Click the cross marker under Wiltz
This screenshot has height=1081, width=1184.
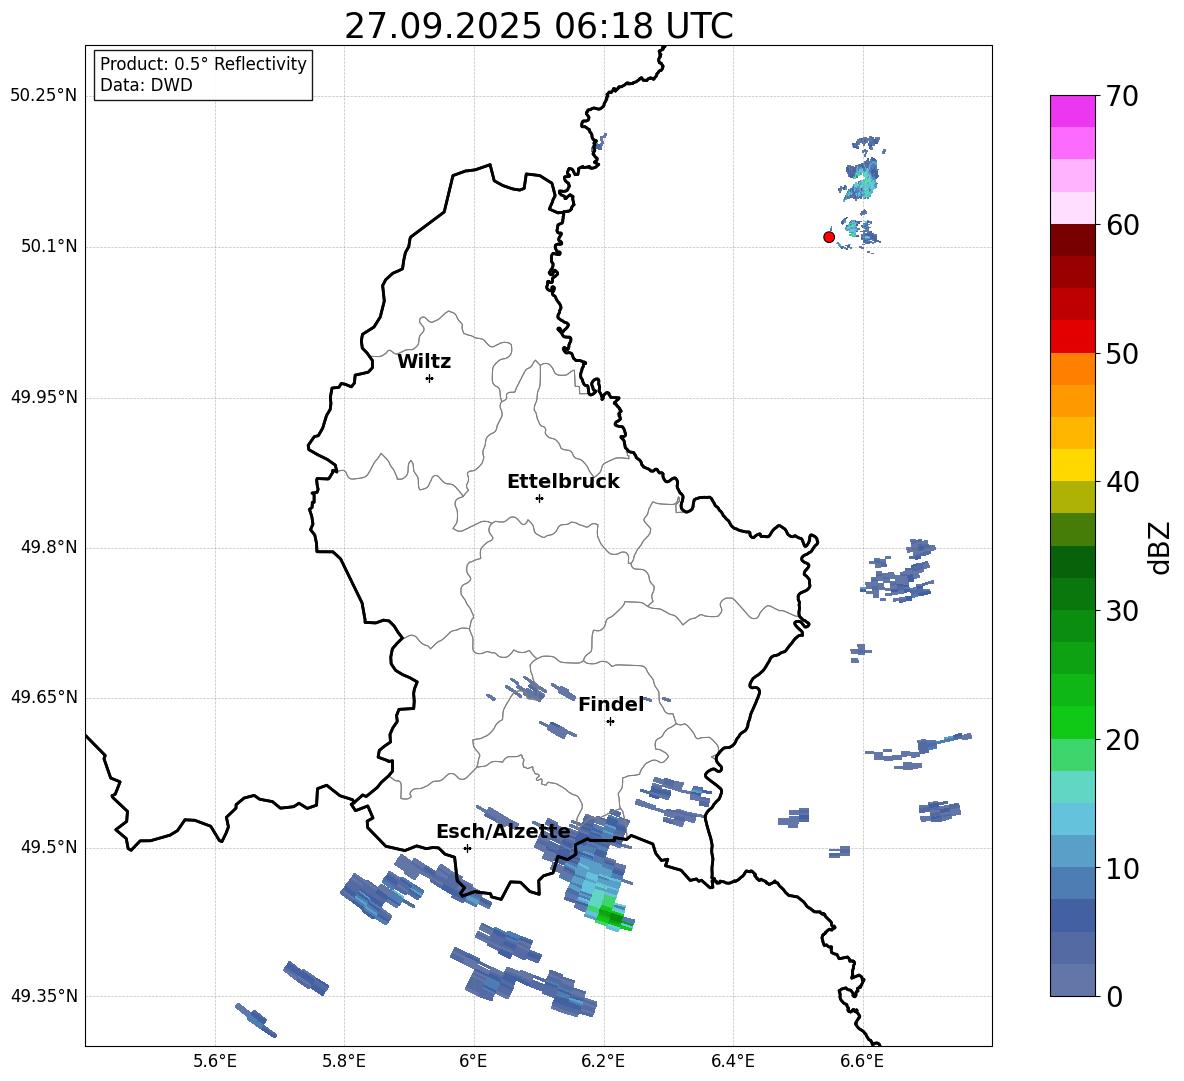[x=430, y=378]
